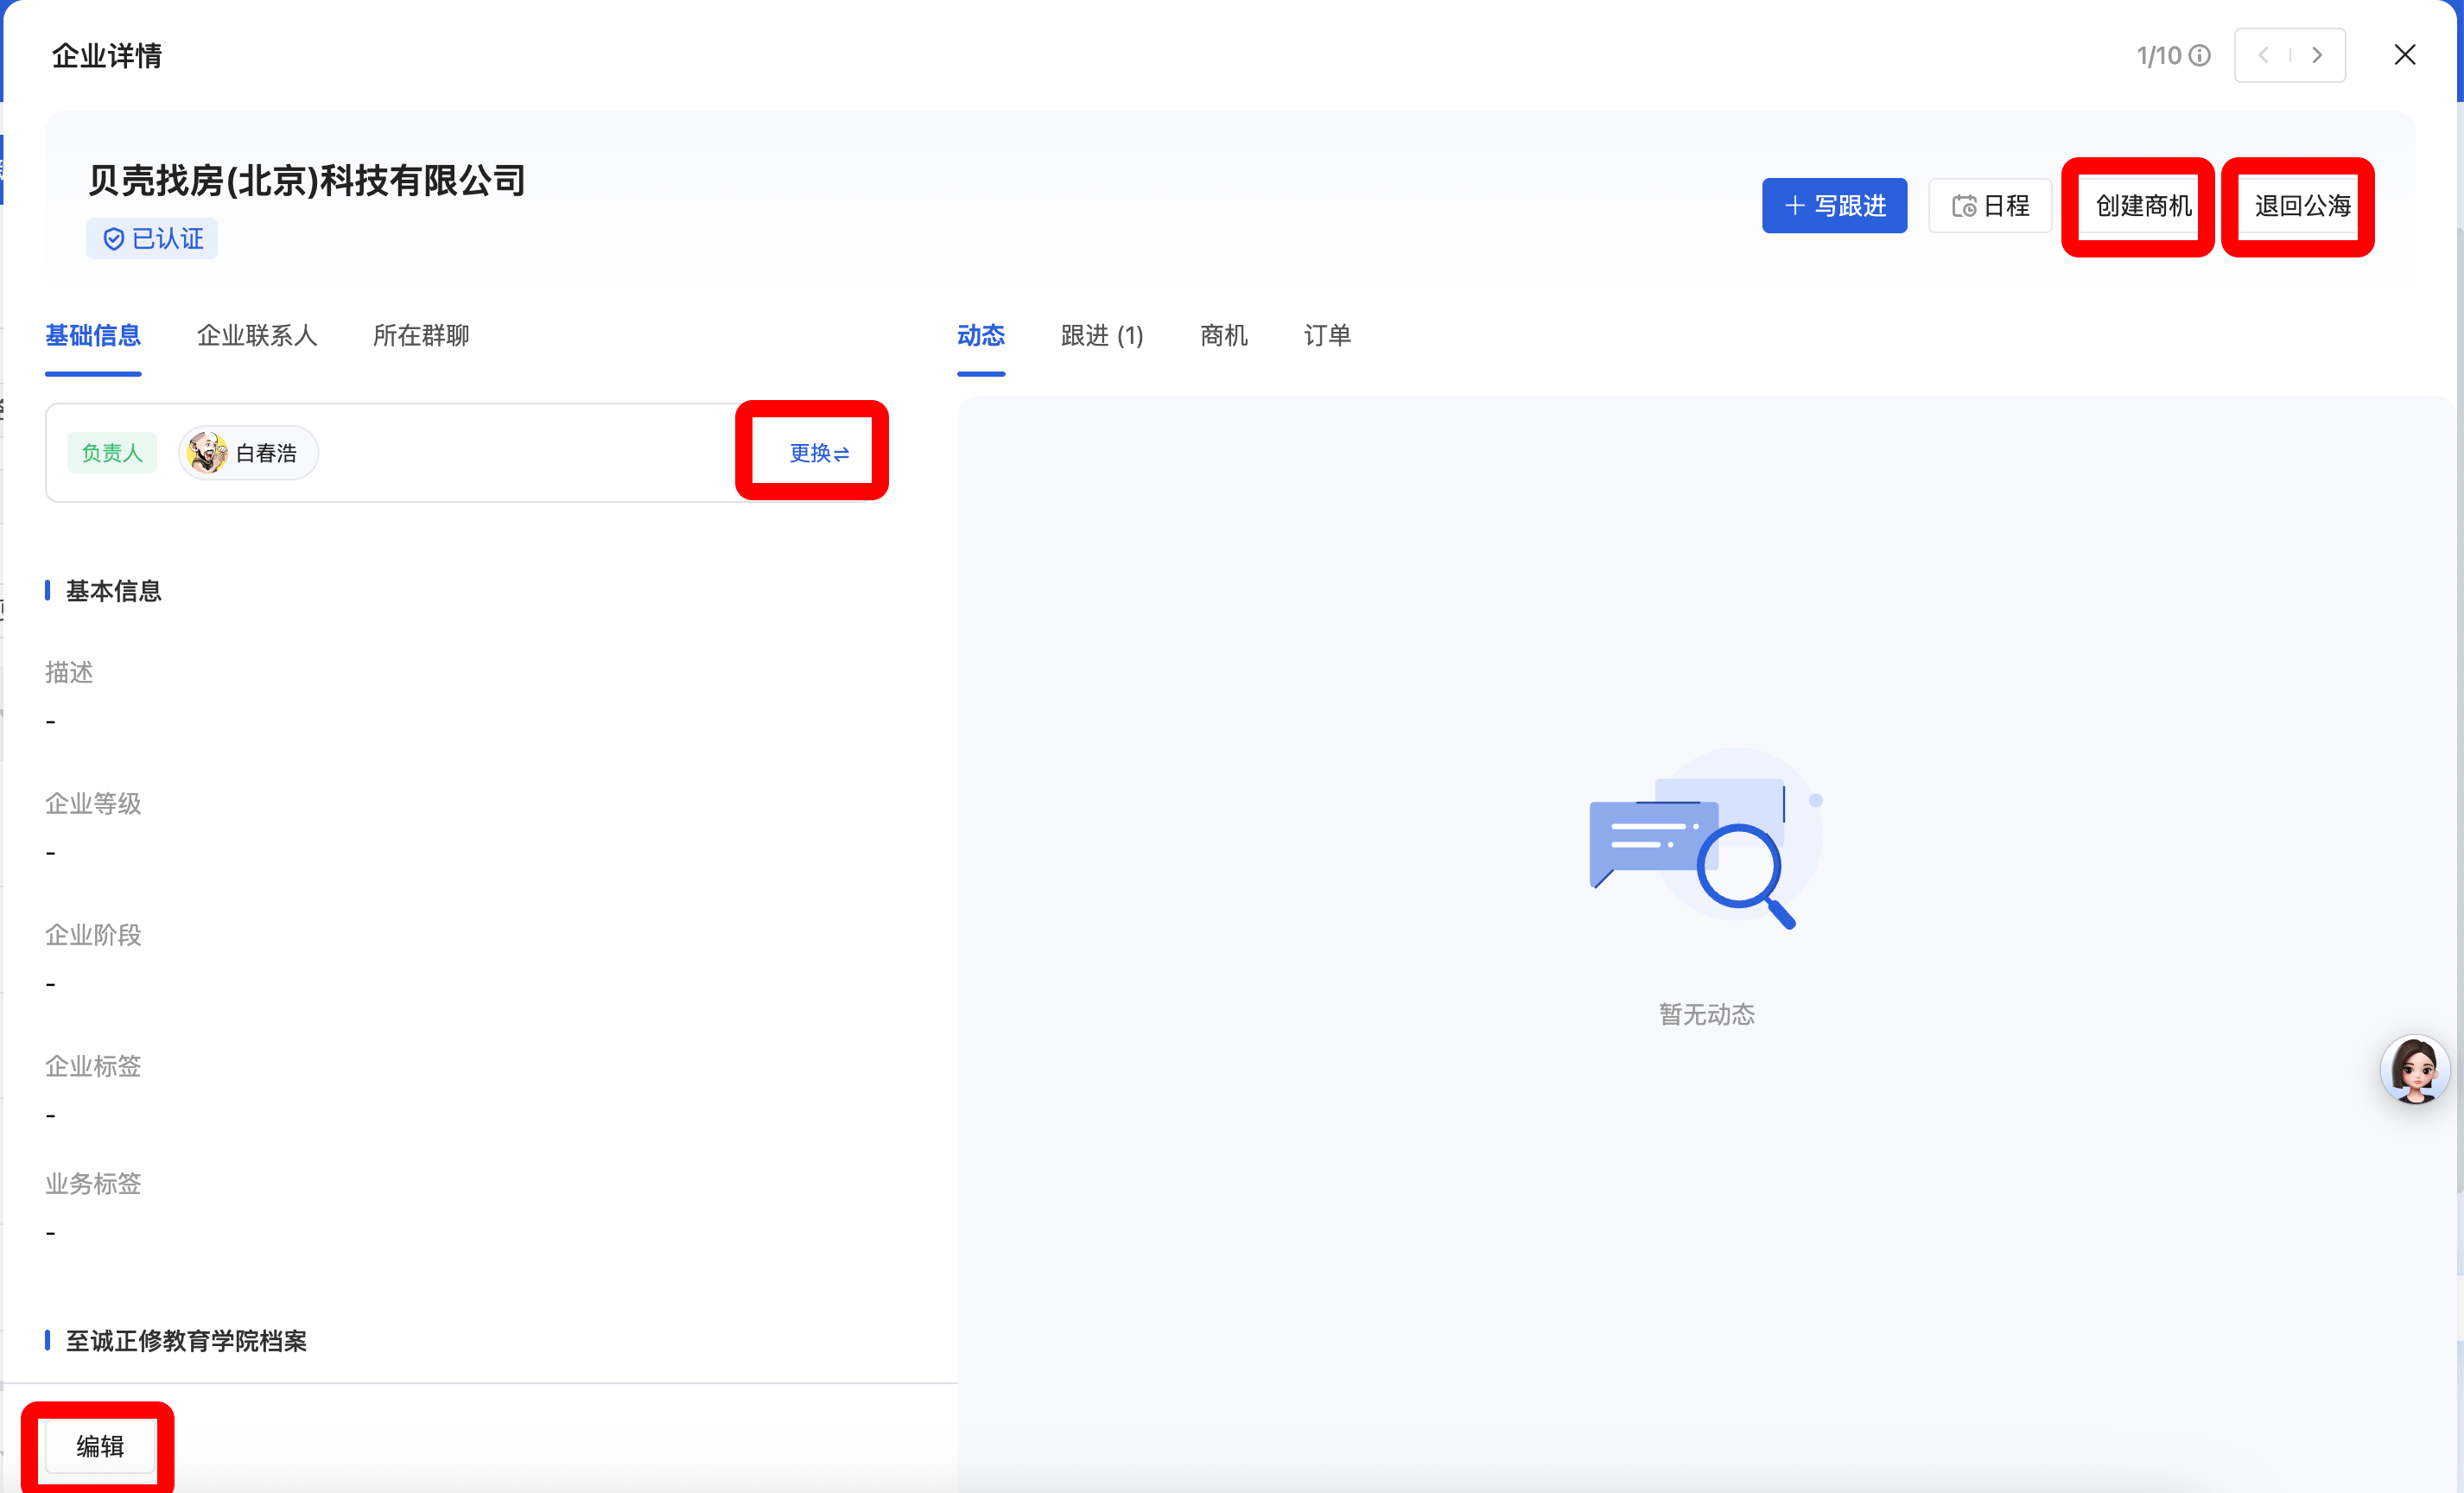The height and width of the screenshot is (1493, 2464).
Task: Click the 业务标签 field label
Action: pos(93,1184)
